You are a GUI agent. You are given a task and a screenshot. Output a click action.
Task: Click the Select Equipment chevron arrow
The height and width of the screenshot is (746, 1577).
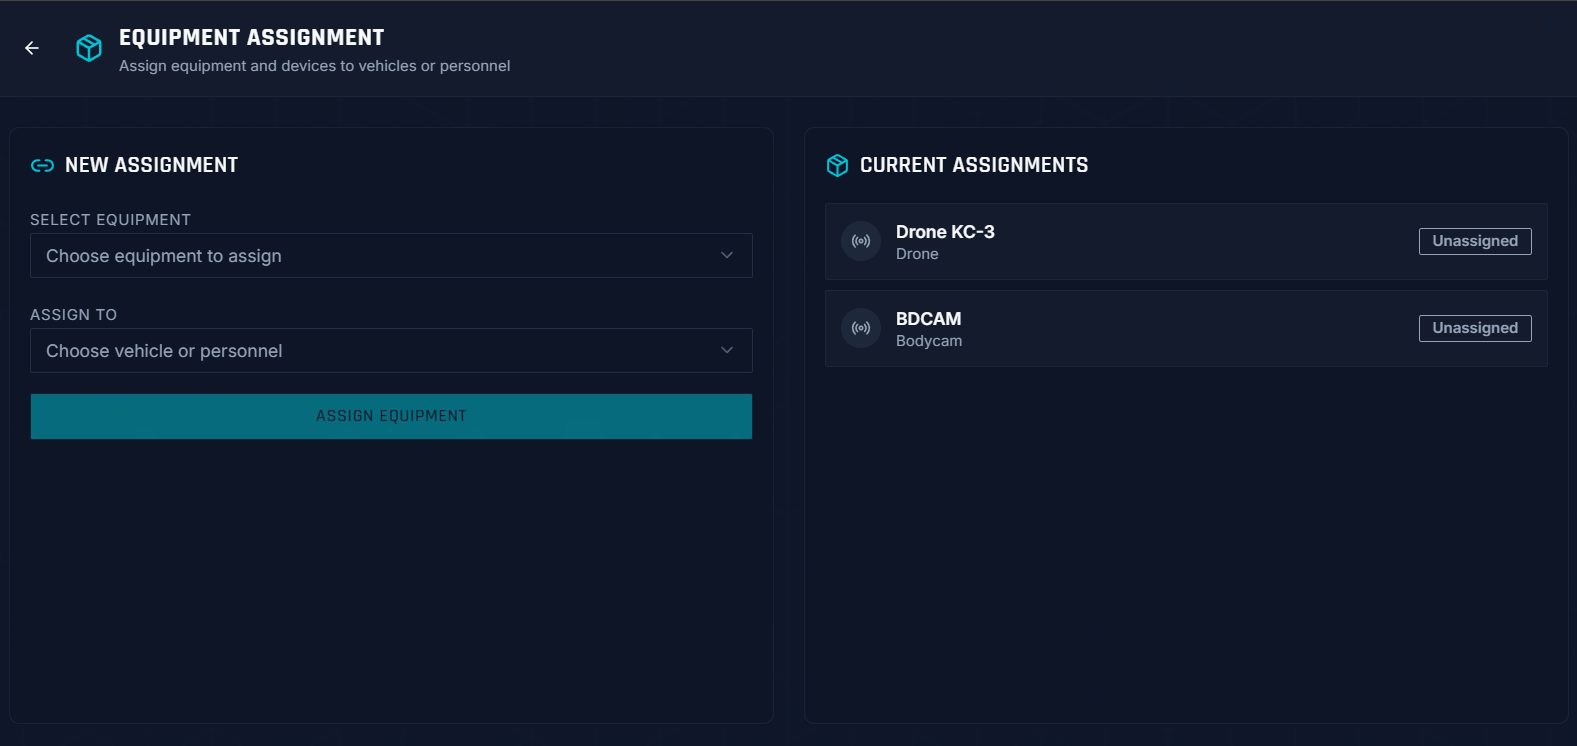point(727,256)
